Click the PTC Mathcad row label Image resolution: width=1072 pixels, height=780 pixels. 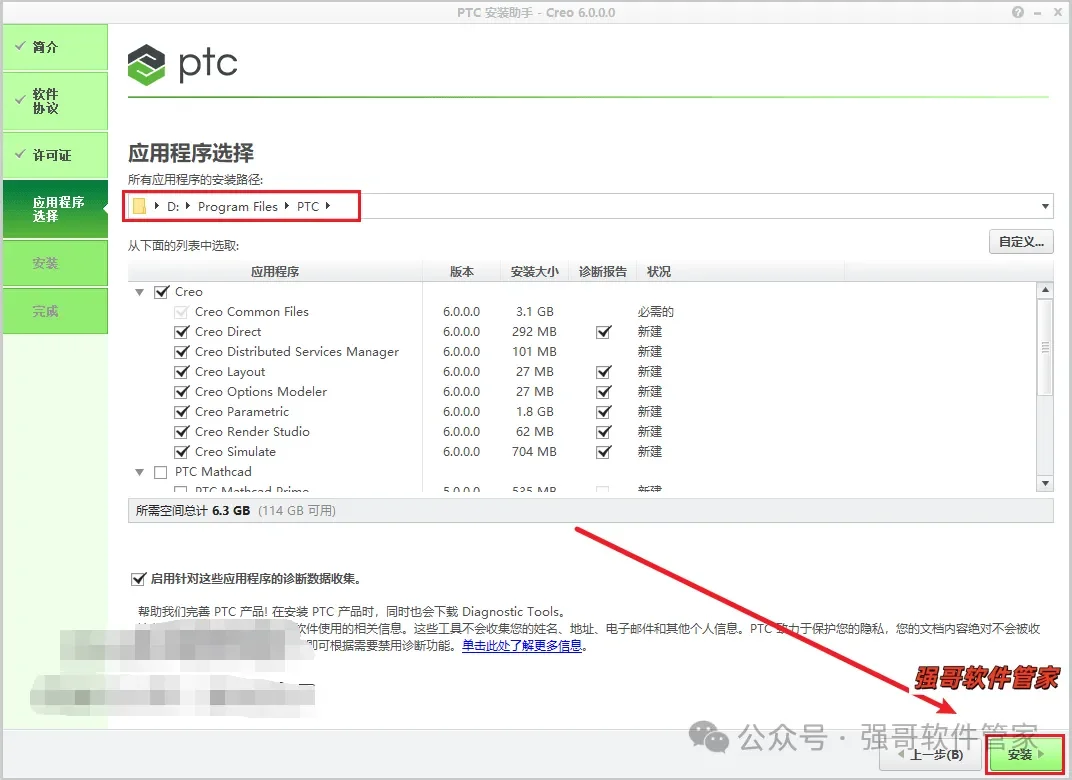(x=213, y=472)
